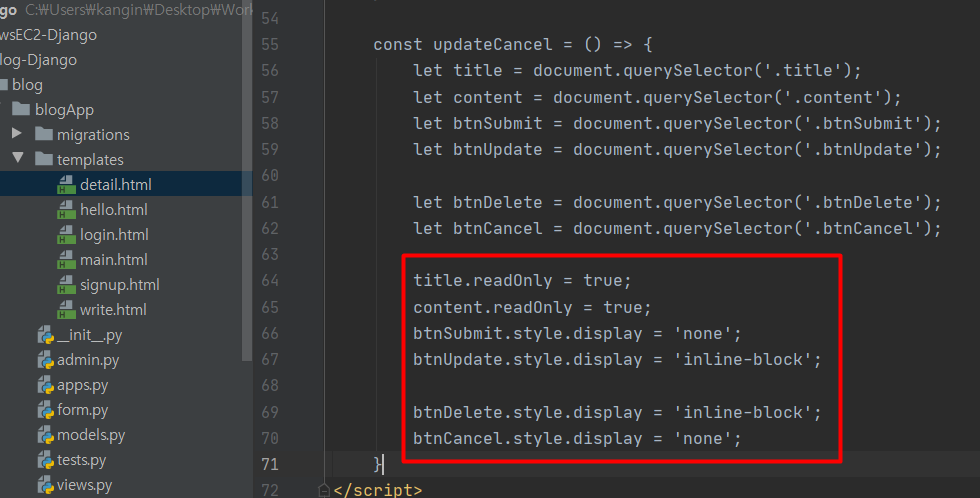The width and height of the screenshot is (980, 498).
Task: Click the hello.html file icon
Action: [x=66, y=209]
